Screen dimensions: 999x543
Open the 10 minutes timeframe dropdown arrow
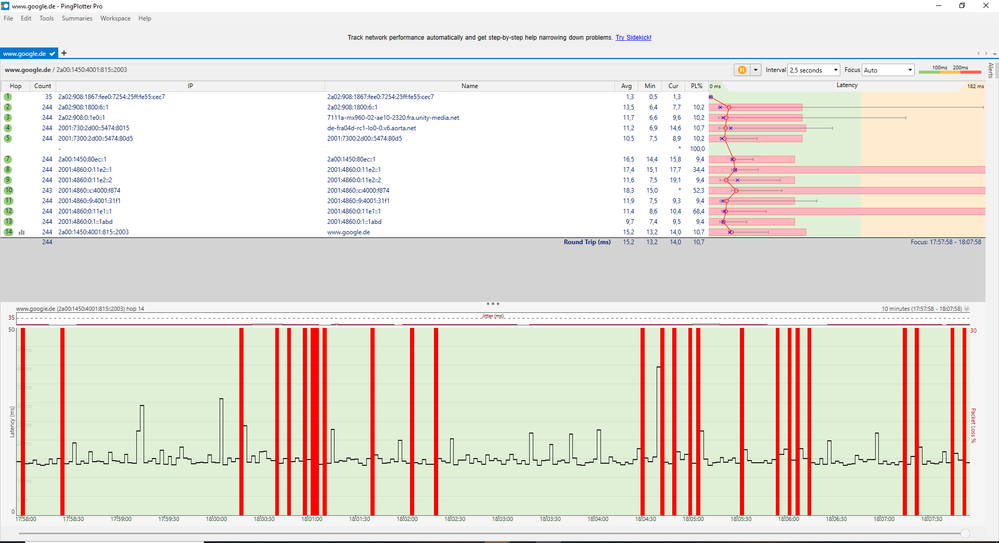967,309
